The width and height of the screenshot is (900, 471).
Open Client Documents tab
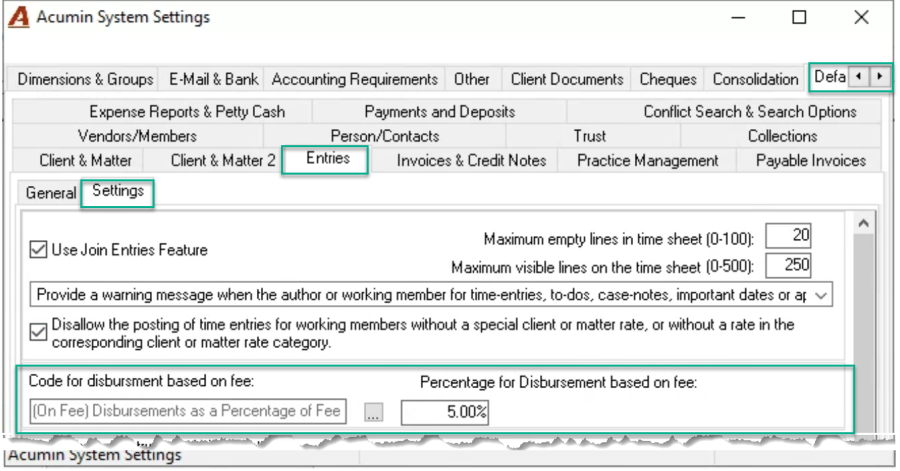pyautogui.click(x=567, y=79)
